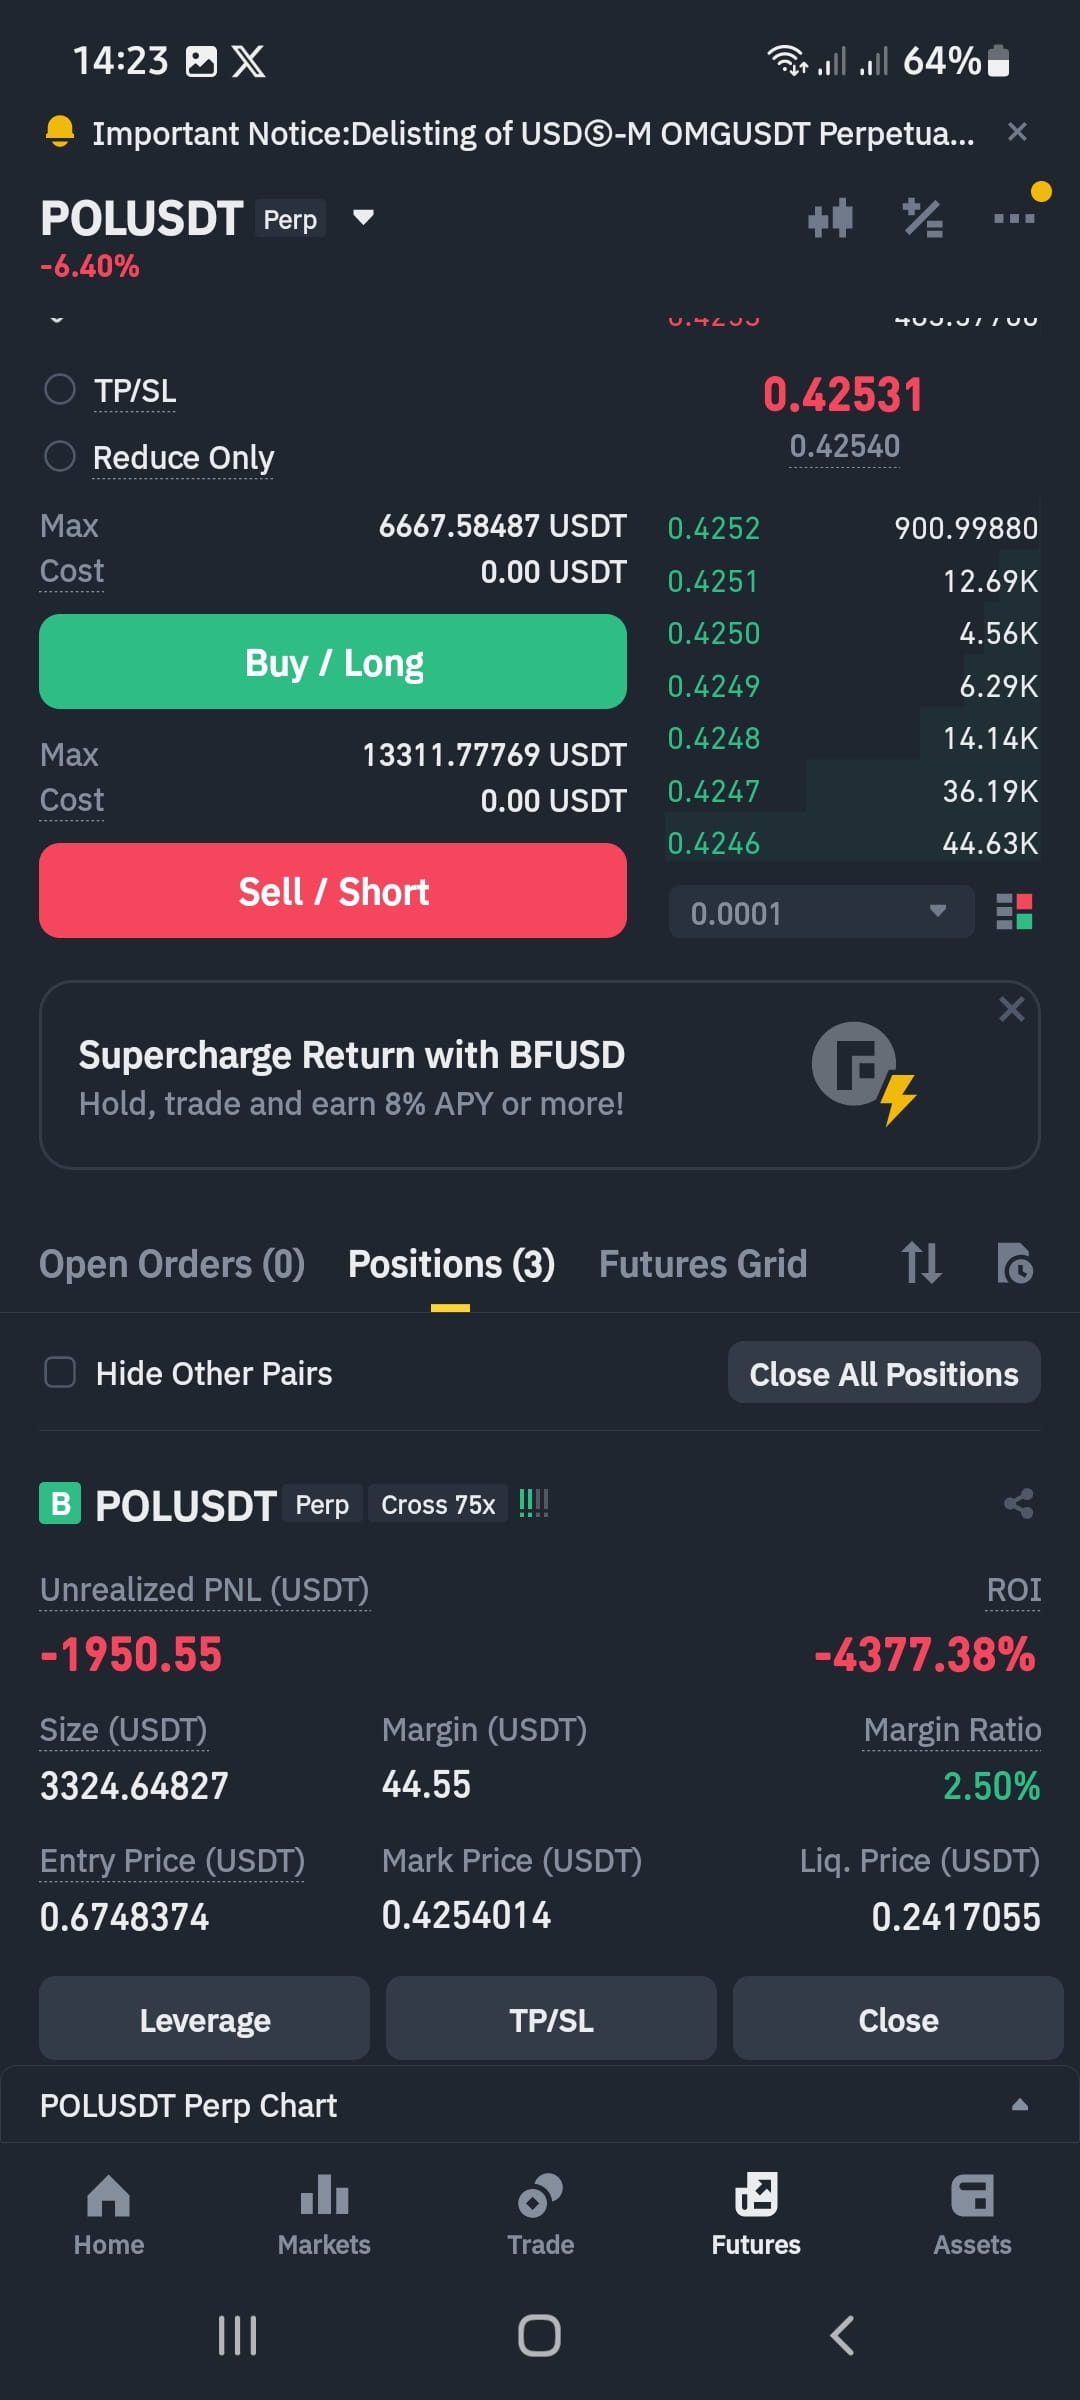Check the Hide Other Pairs checkbox
Screen dimensions: 1080x2400
(60, 1372)
